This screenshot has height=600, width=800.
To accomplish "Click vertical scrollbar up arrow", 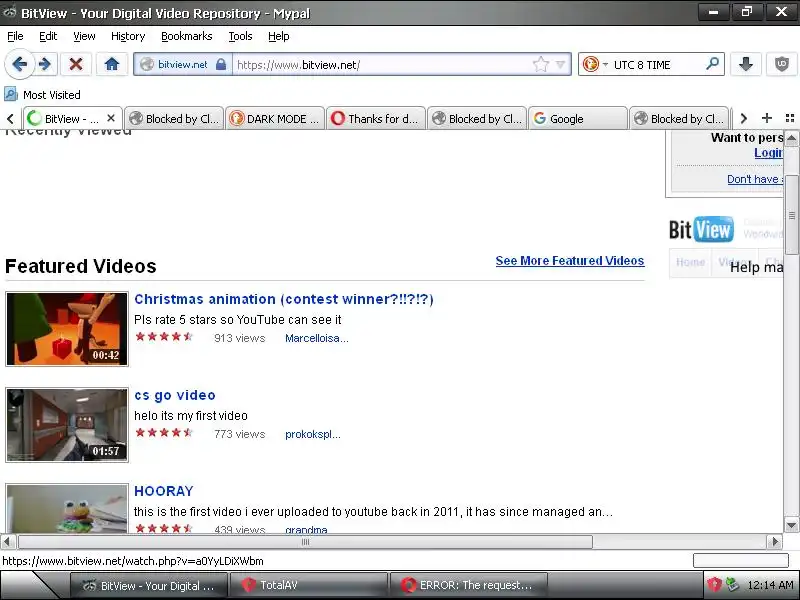I will tap(791, 138).
